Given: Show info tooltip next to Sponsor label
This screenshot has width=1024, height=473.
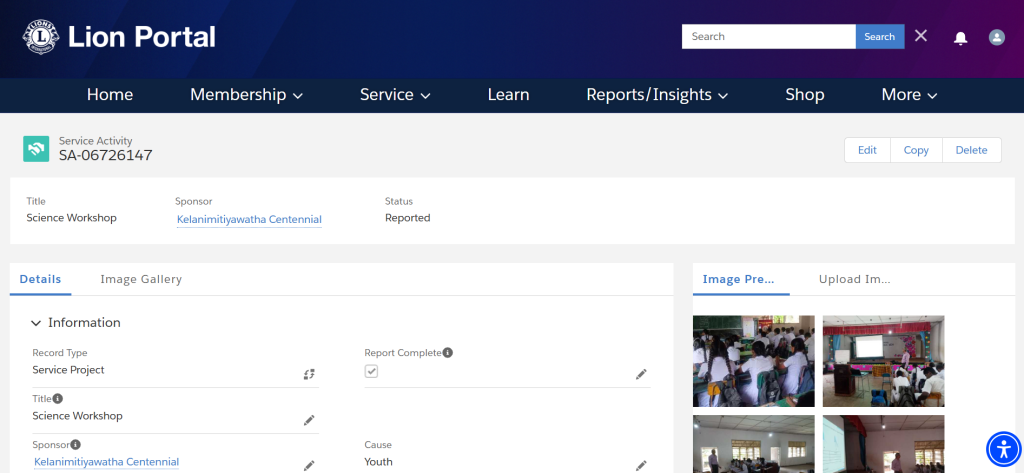Looking at the screenshot, I should point(76,445).
